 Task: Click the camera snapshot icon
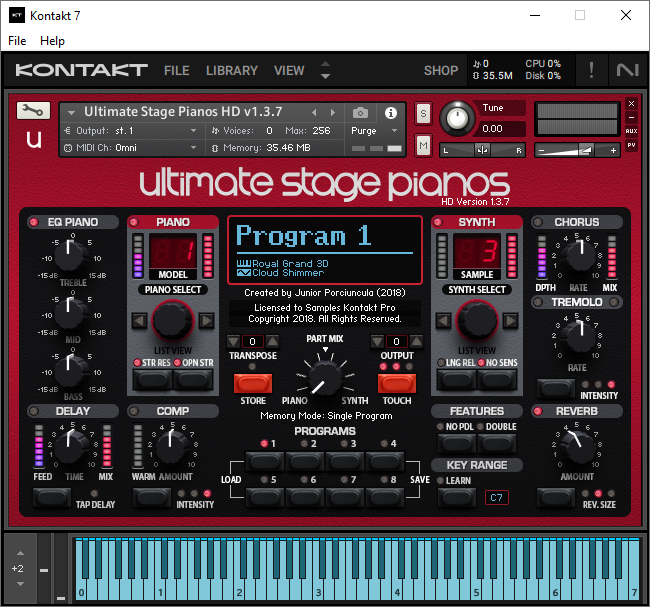point(360,113)
